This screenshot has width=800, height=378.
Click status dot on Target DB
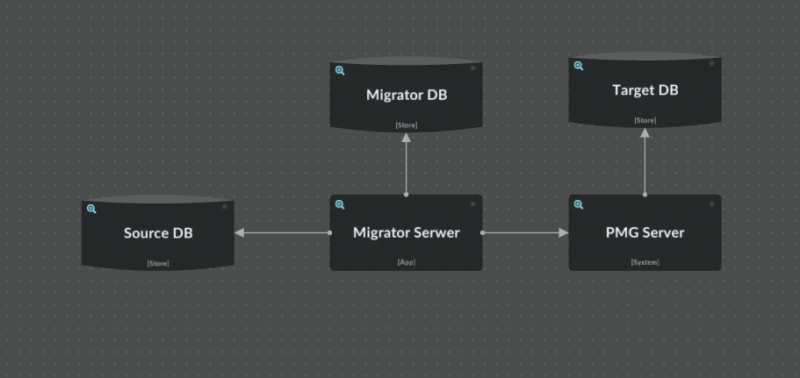(712, 63)
